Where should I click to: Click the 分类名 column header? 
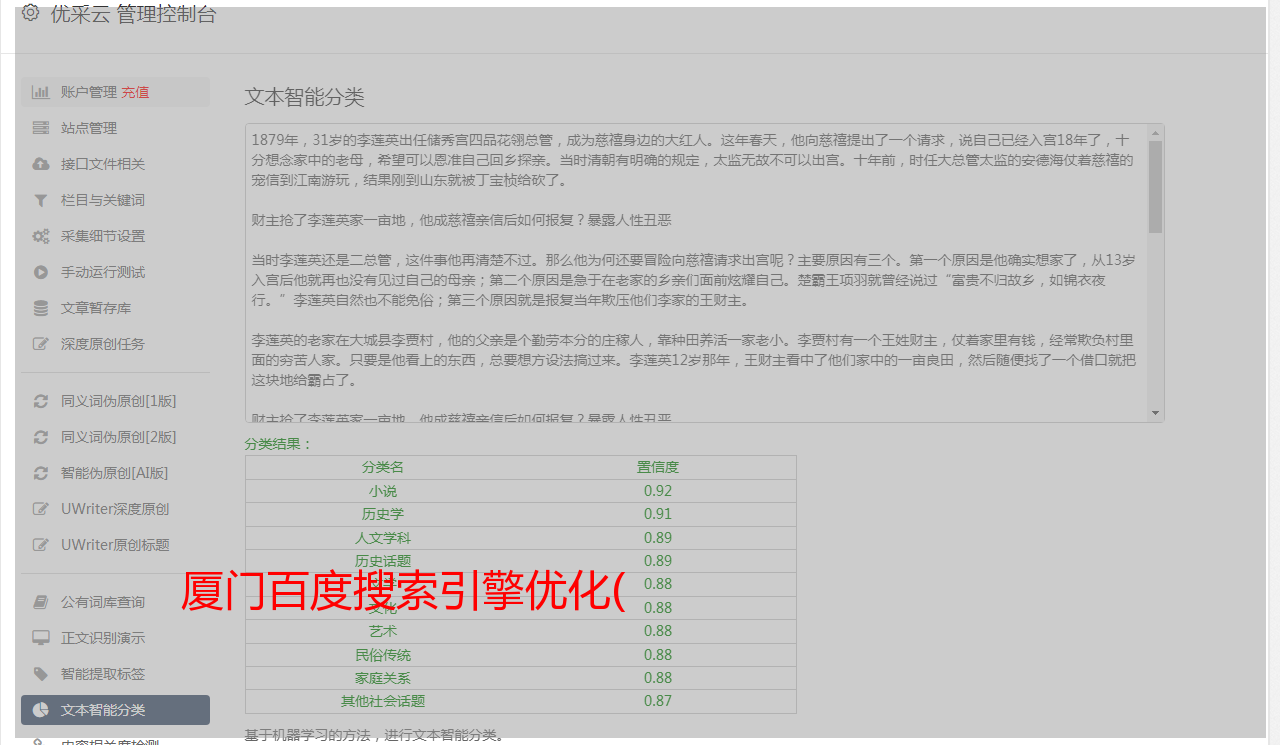point(383,467)
